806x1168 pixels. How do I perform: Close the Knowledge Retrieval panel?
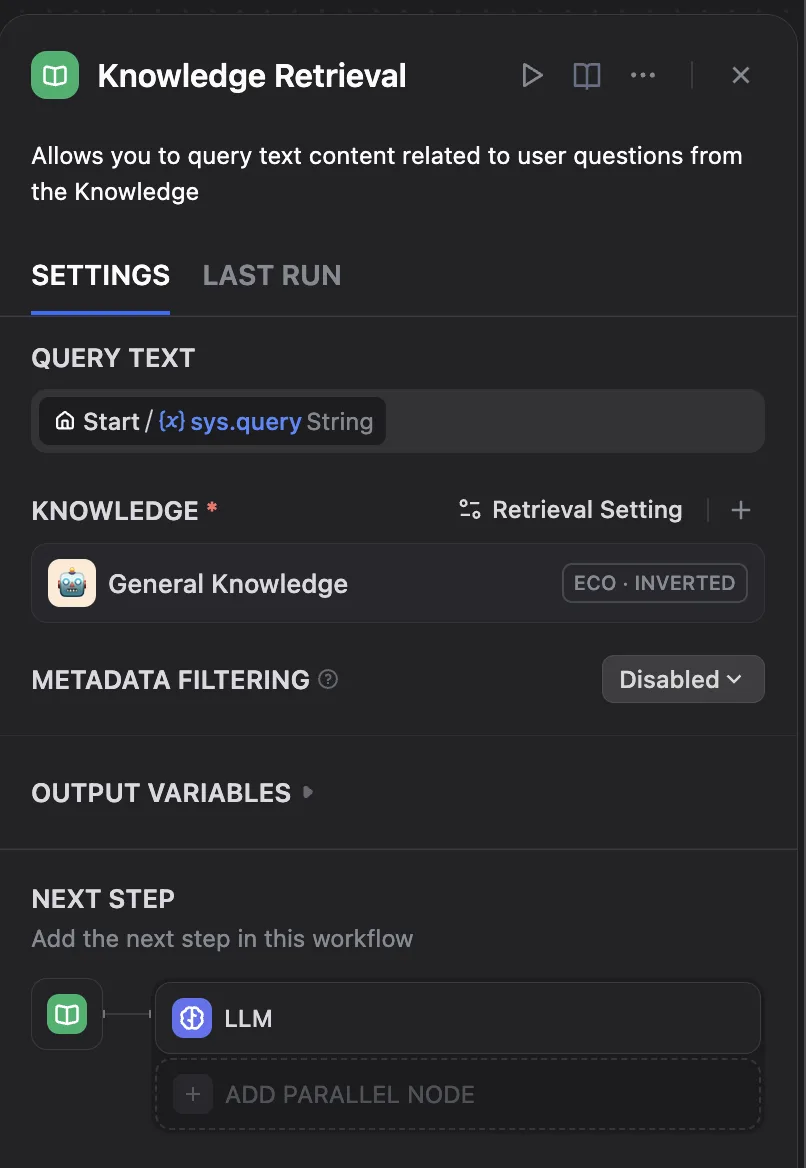coord(741,76)
